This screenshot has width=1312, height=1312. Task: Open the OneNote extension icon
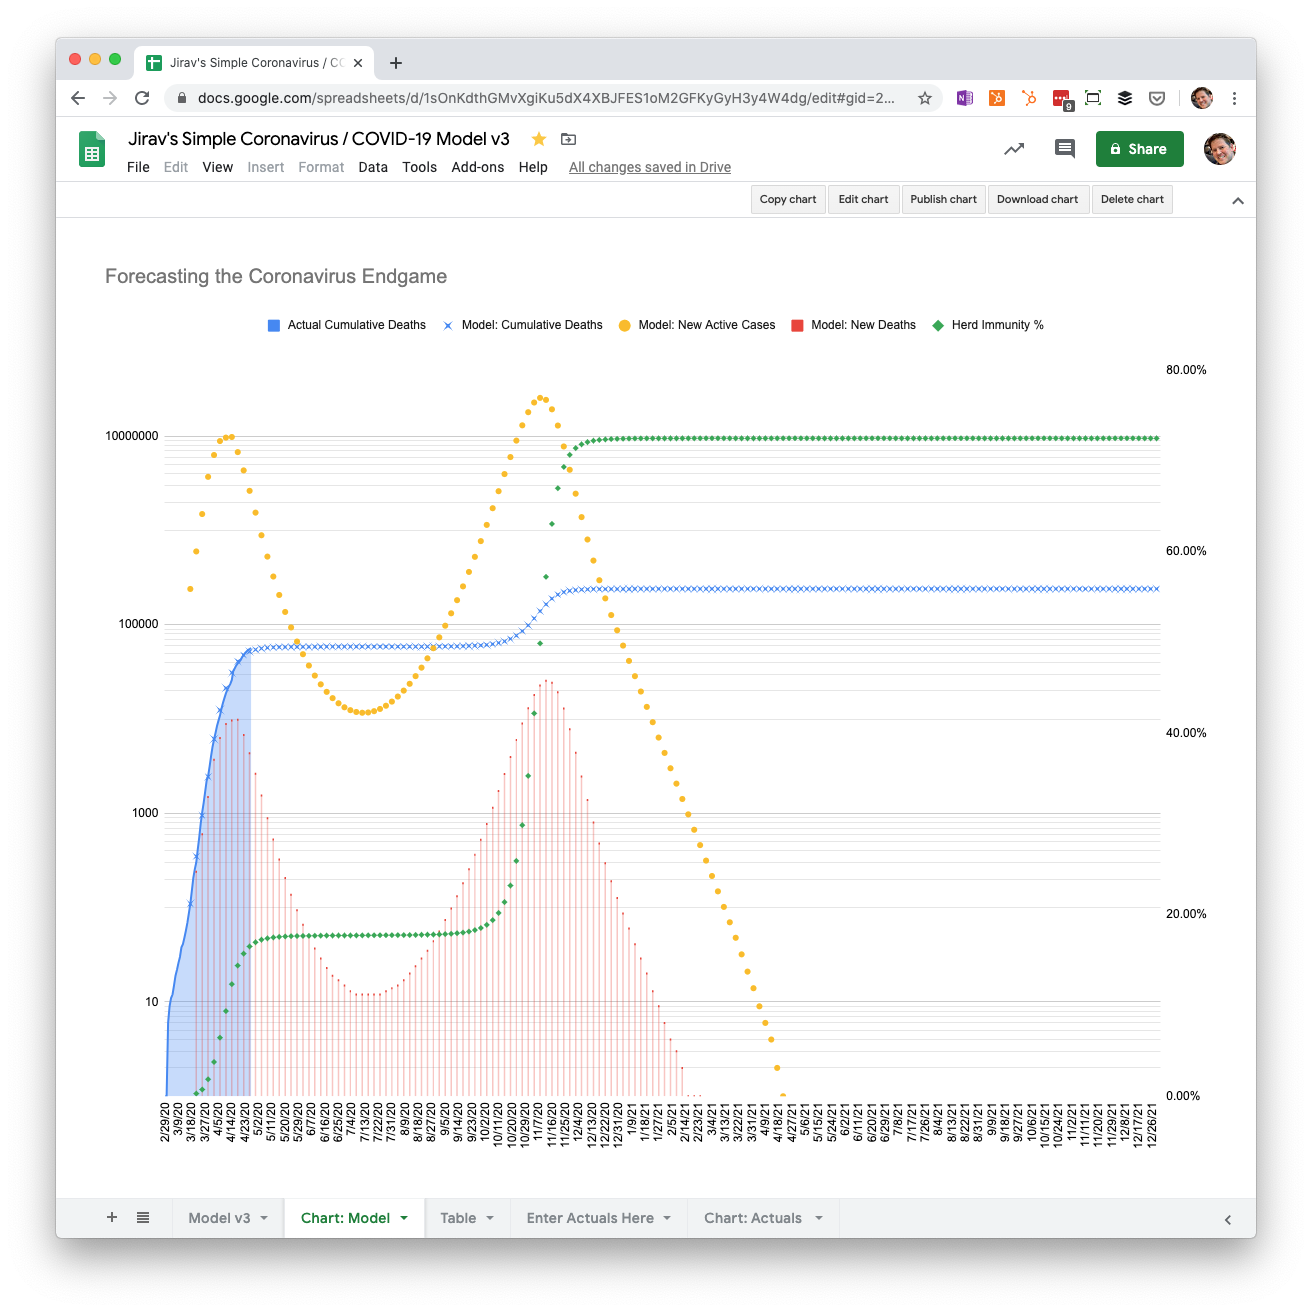[x=965, y=98]
